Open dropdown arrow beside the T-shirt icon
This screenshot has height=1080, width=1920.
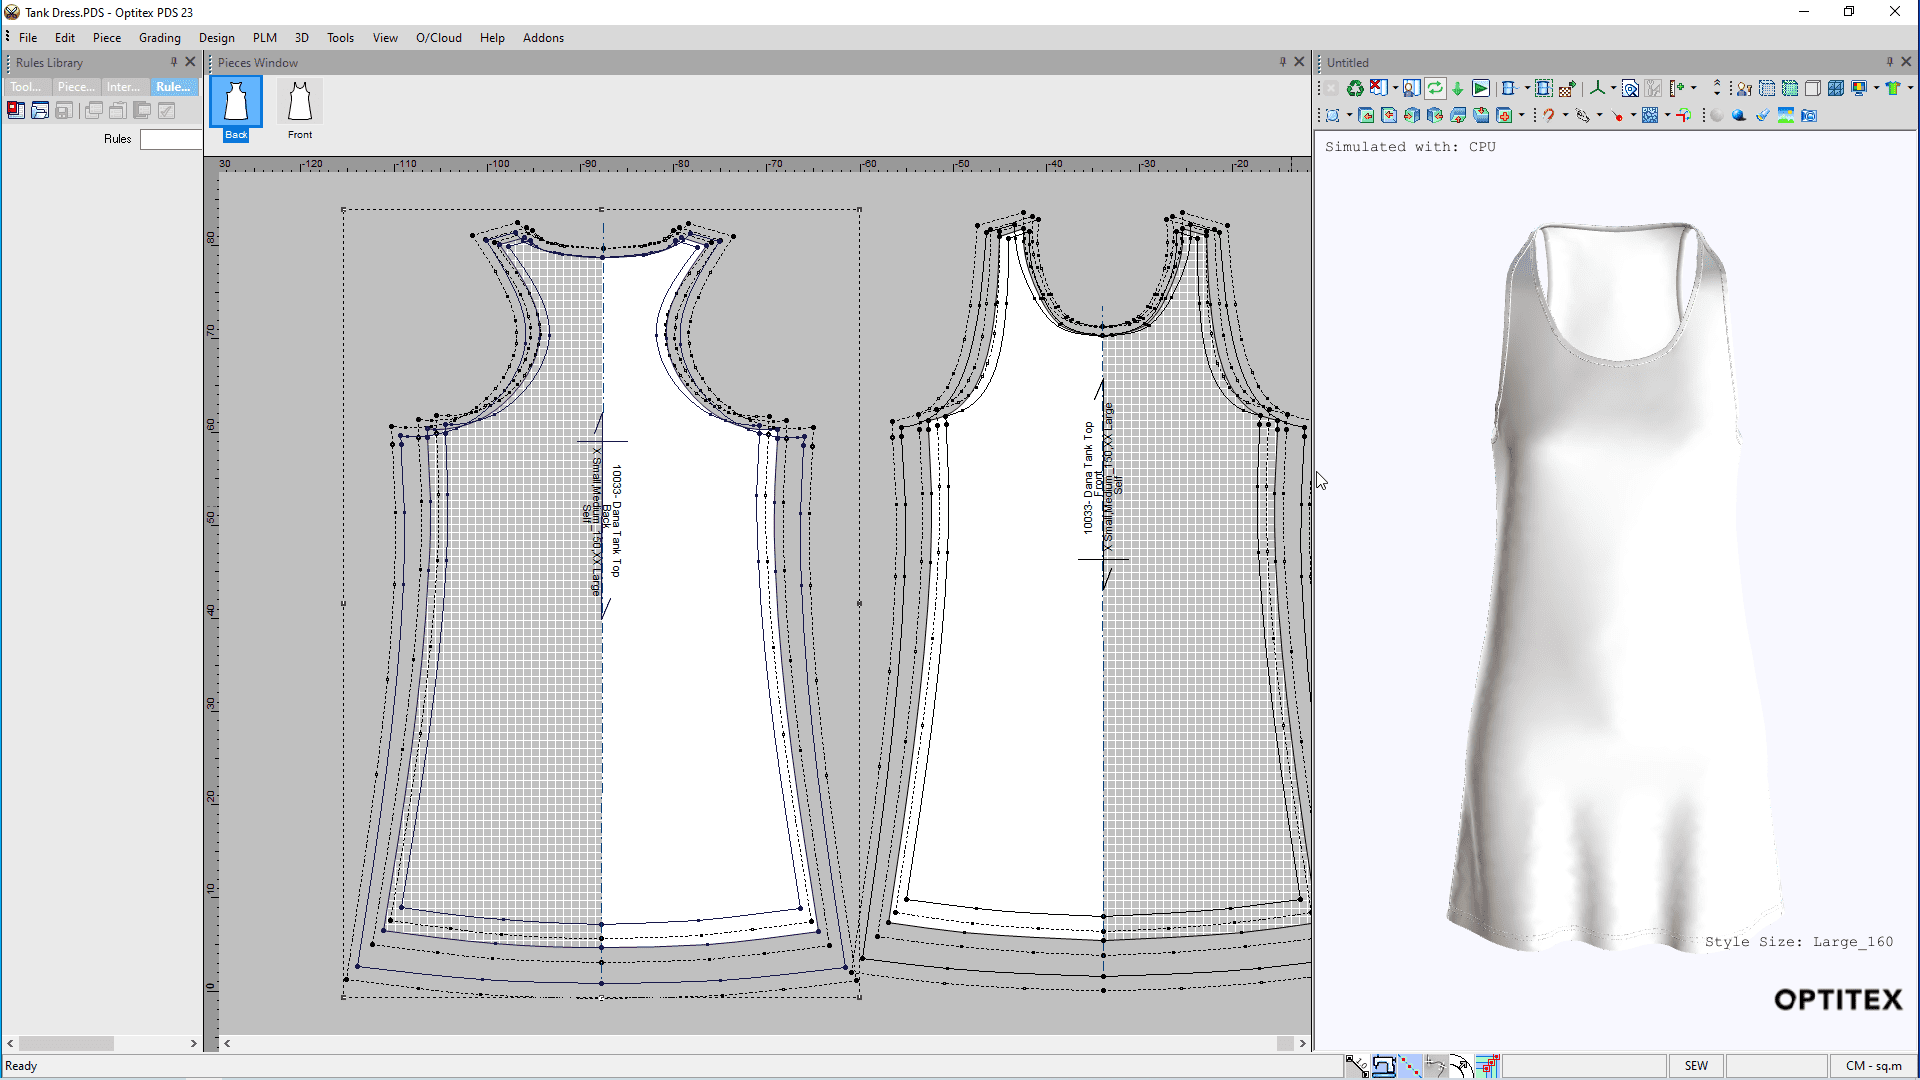1910,88
